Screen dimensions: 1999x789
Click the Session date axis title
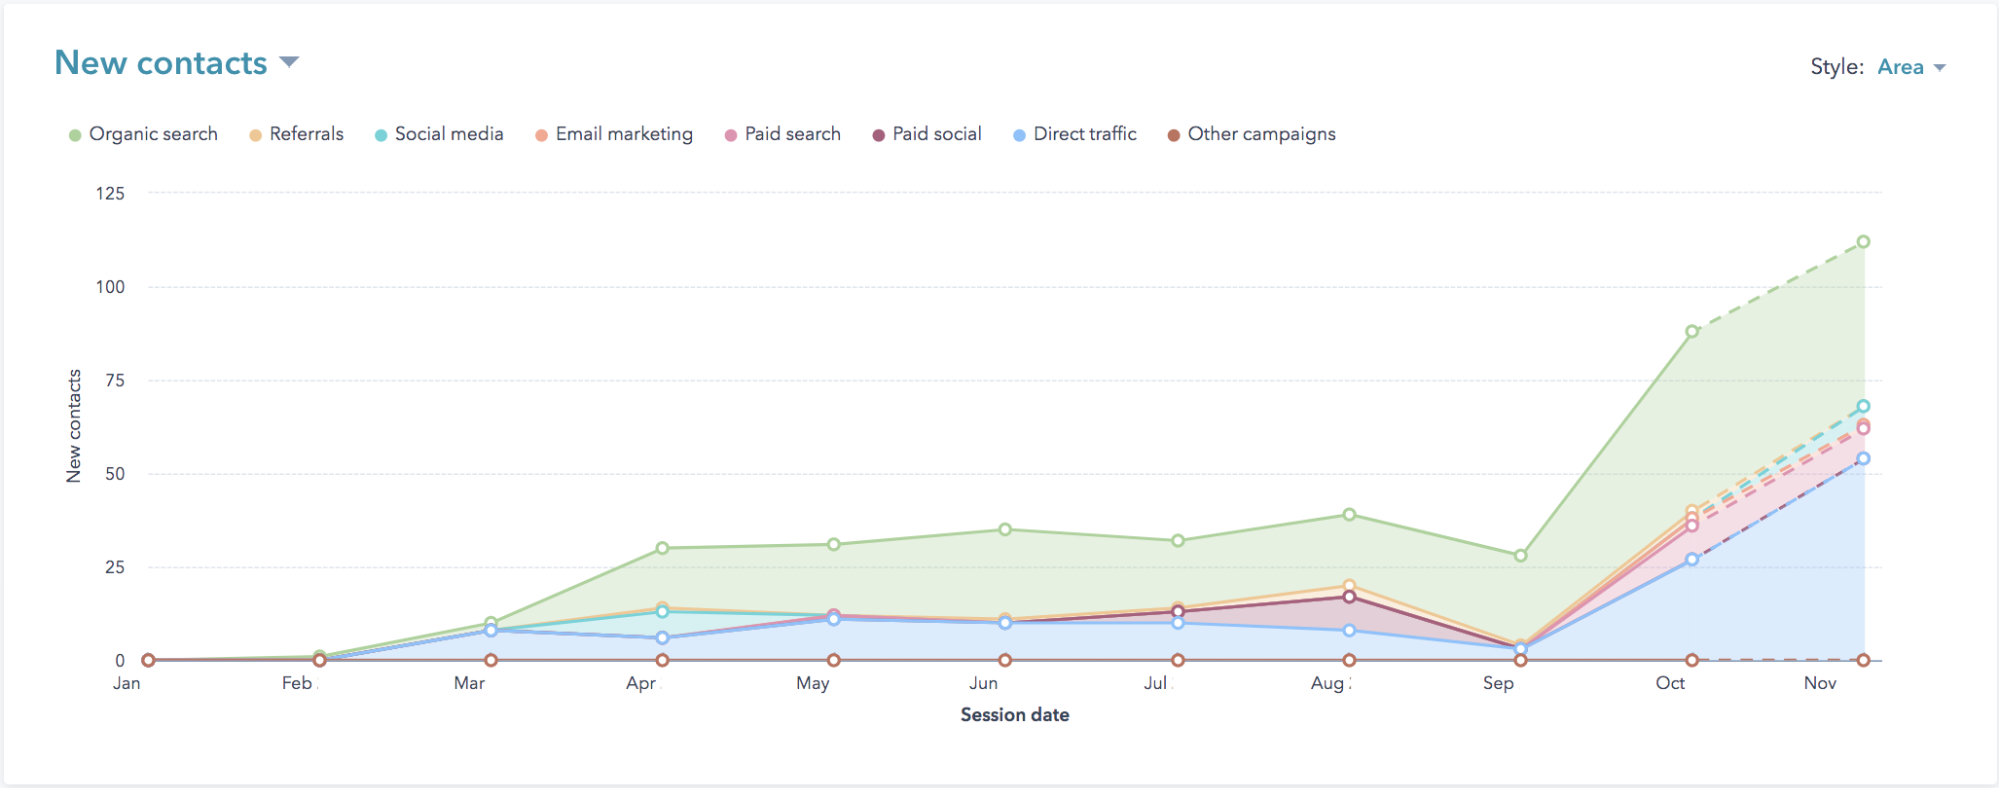[1015, 715]
